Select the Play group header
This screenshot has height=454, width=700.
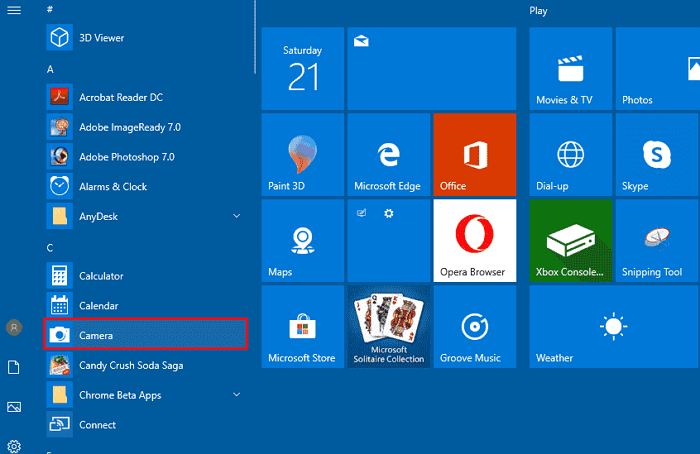538,11
